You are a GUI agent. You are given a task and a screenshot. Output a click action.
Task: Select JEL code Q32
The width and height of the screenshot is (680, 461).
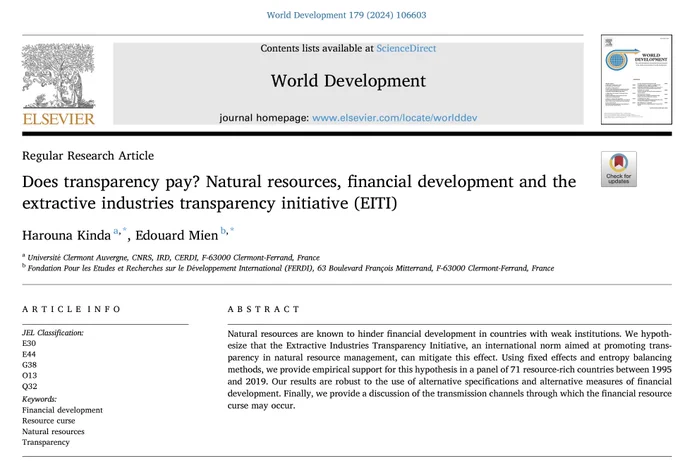point(29,386)
